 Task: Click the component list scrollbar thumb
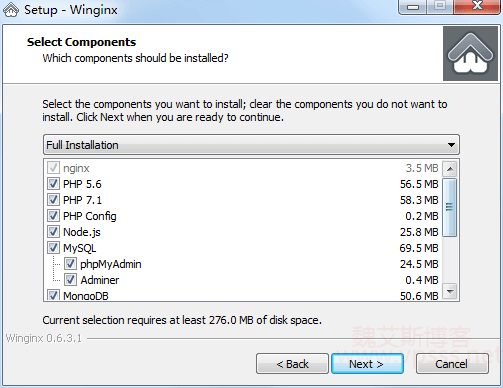point(449,207)
